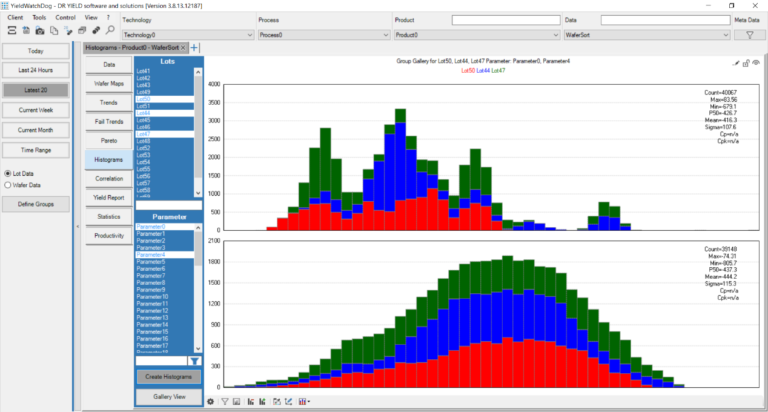
Task: Open the Productivity view
Action: (109, 236)
